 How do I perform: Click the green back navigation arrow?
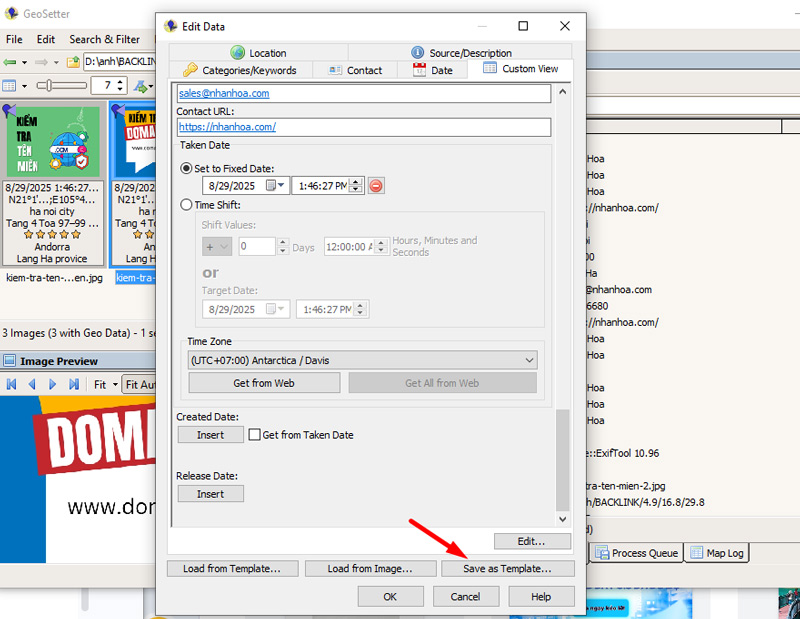pos(10,62)
